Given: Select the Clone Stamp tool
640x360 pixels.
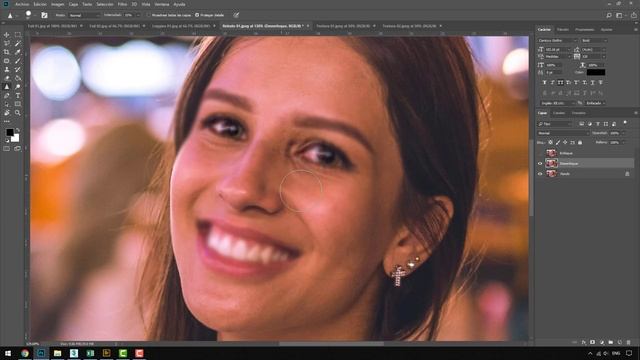Looking at the screenshot, I should point(7,69).
